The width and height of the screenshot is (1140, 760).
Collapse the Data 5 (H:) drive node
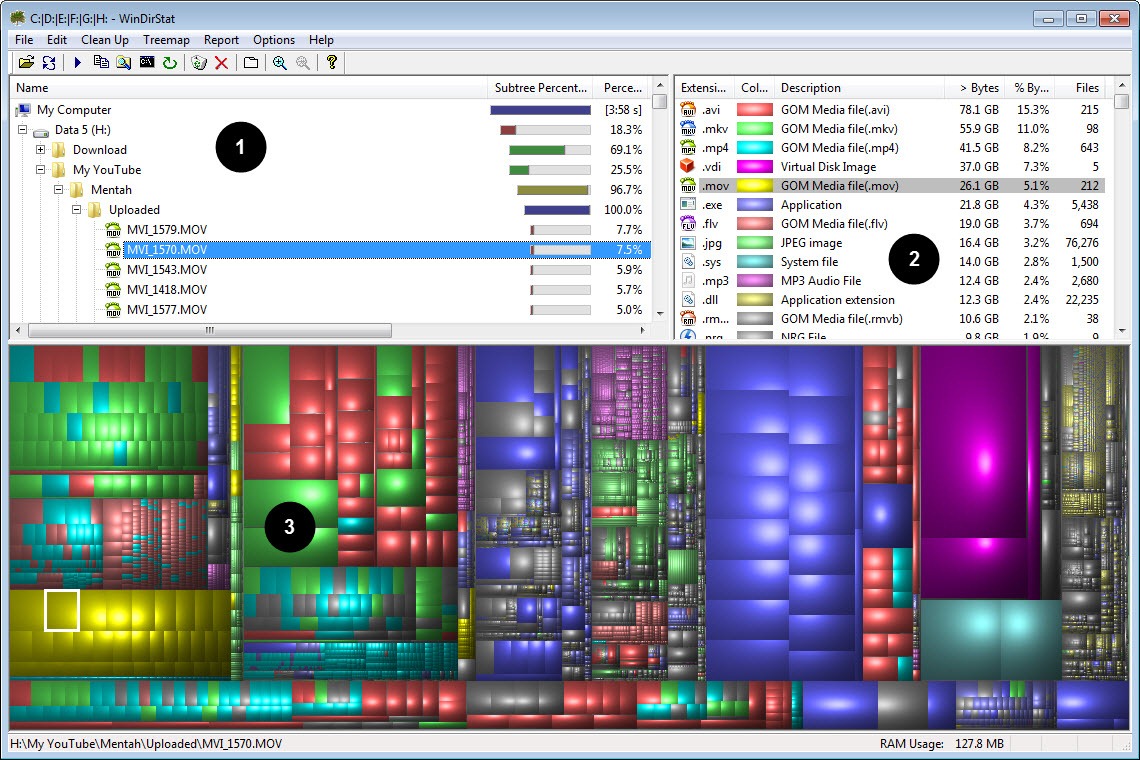pos(23,130)
